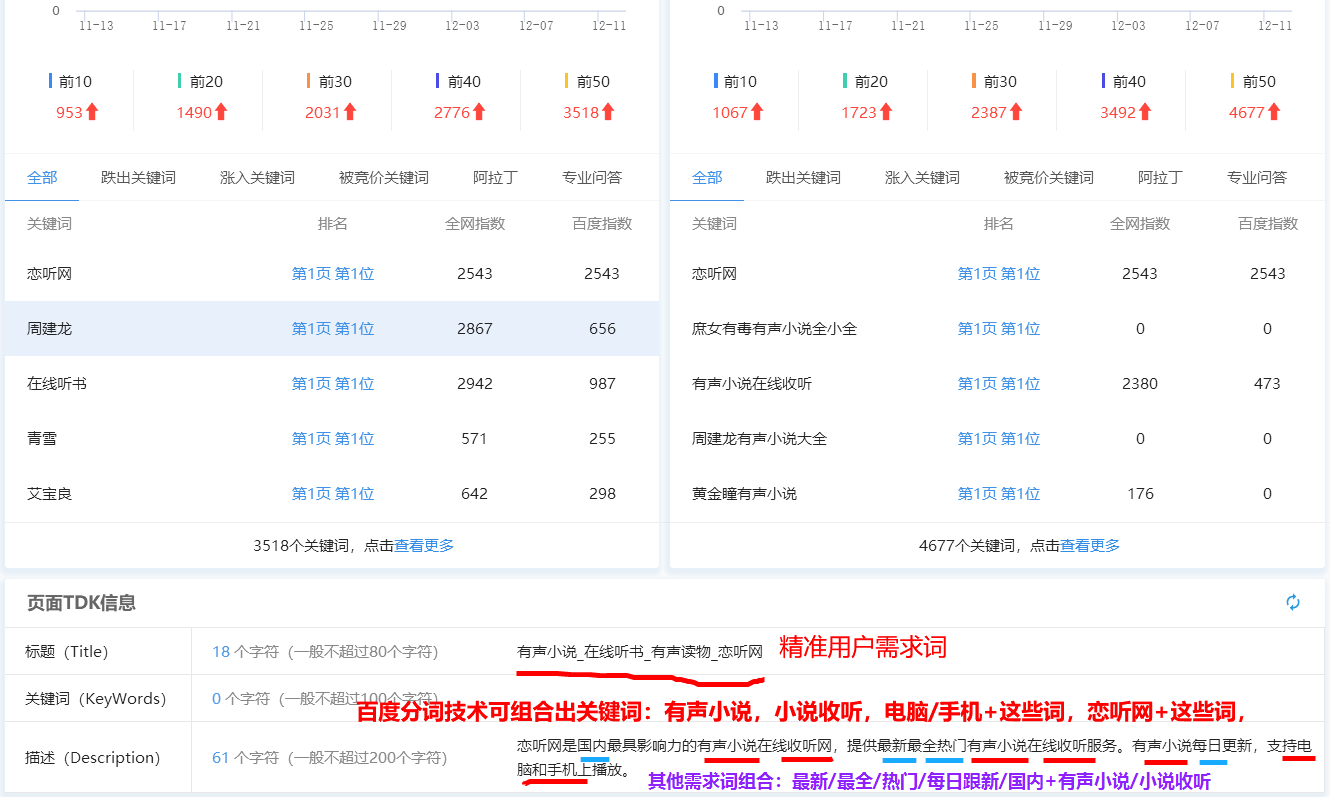Select the highlighted keyword row 周建龙

coord(332,329)
